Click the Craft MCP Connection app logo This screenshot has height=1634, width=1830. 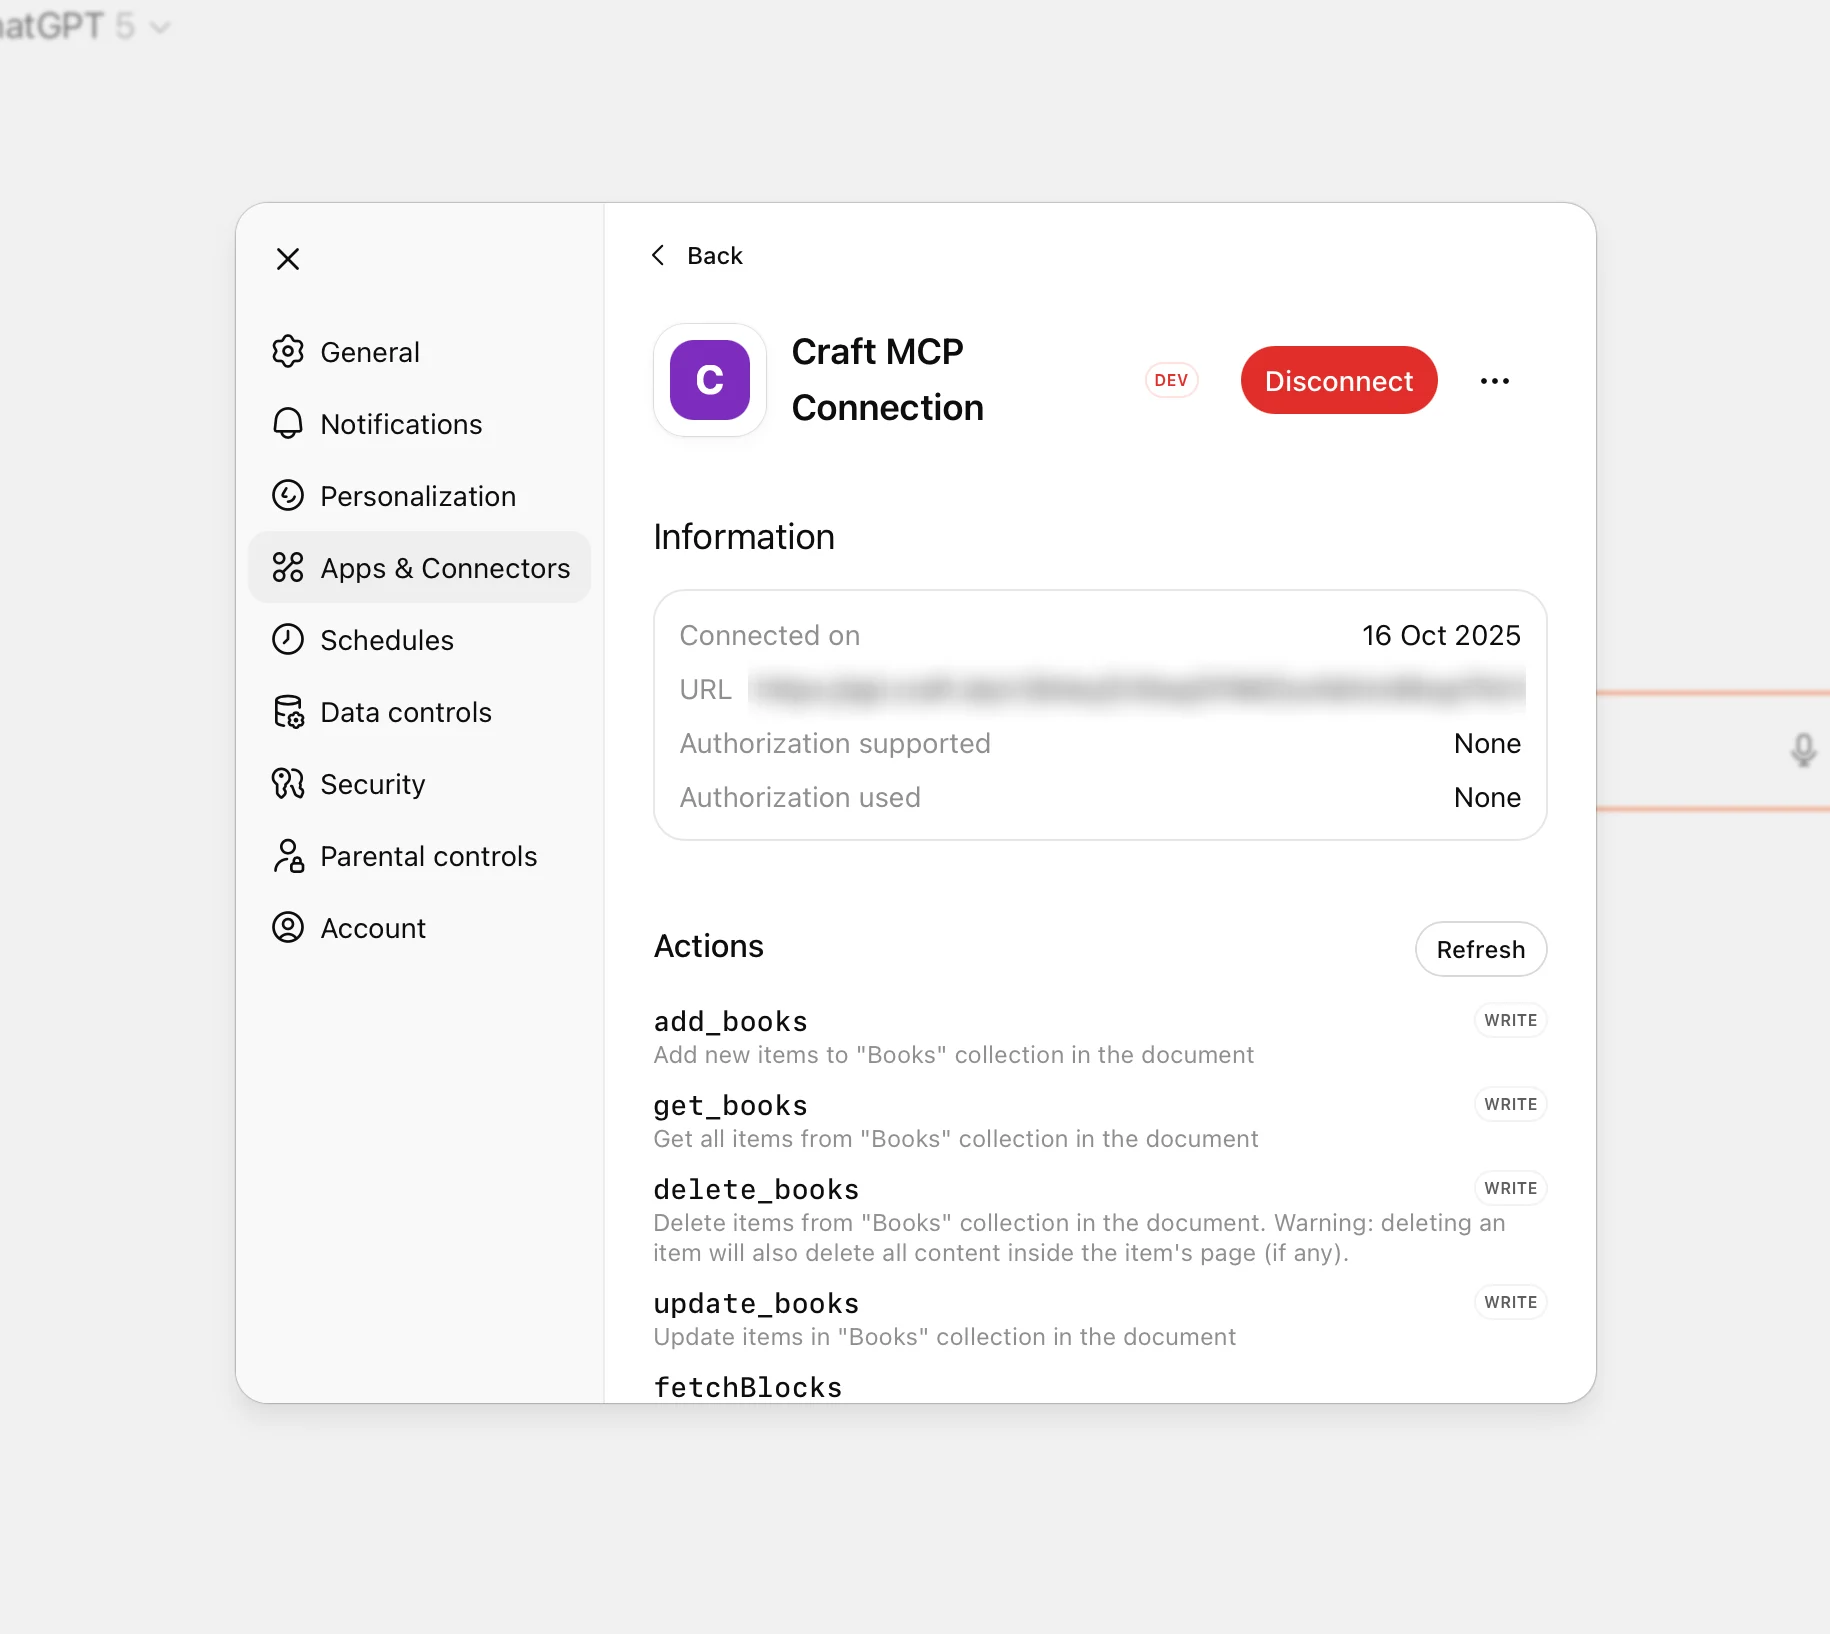click(x=709, y=380)
